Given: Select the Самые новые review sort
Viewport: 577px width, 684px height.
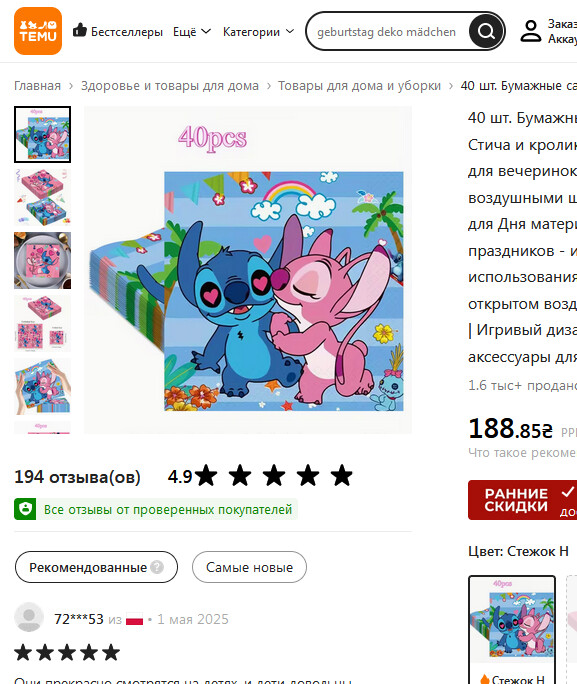Looking at the screenshot, I should [249, 567].
